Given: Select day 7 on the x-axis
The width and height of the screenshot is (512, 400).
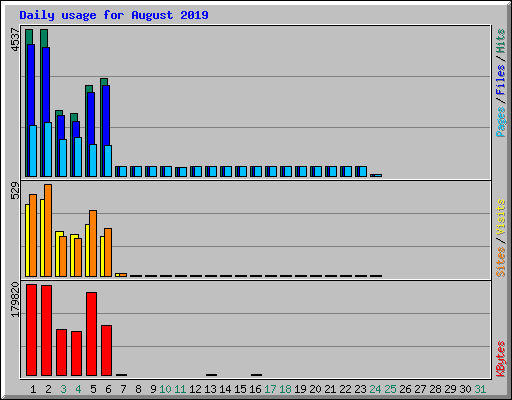Looking at the screenshot, I should pos(123,389).
